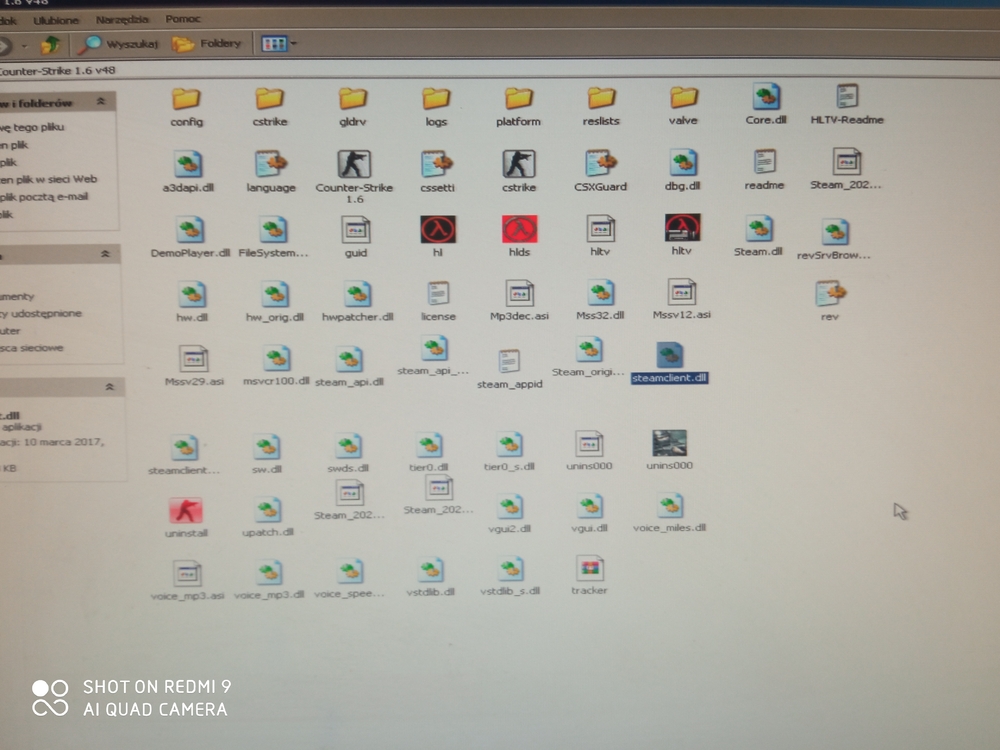Image resolution: width=1000 pixels, height=750 pixels.
Task: Open the Pomoc menu
Action: (183, 19)
